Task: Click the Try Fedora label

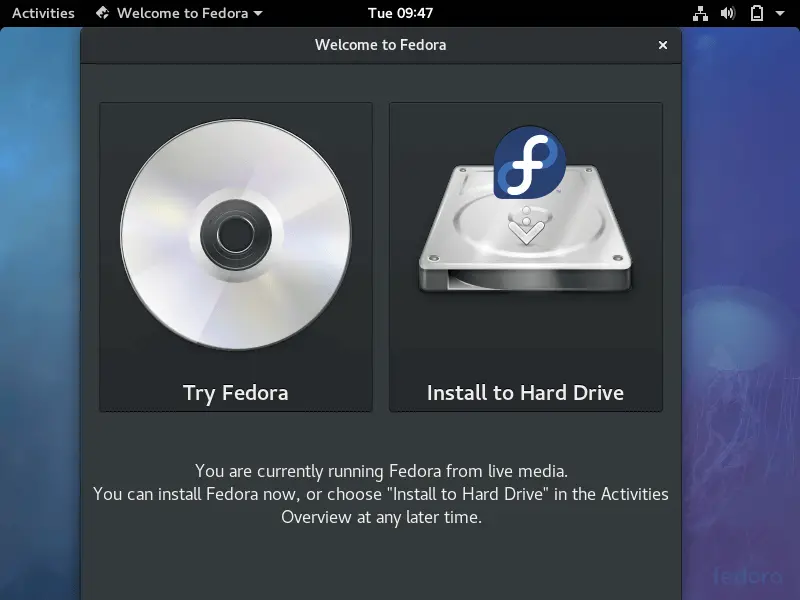Action: [236, 393]
